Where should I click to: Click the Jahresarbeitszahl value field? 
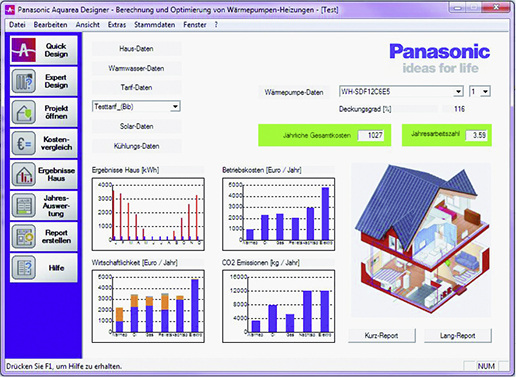[477, 135]
